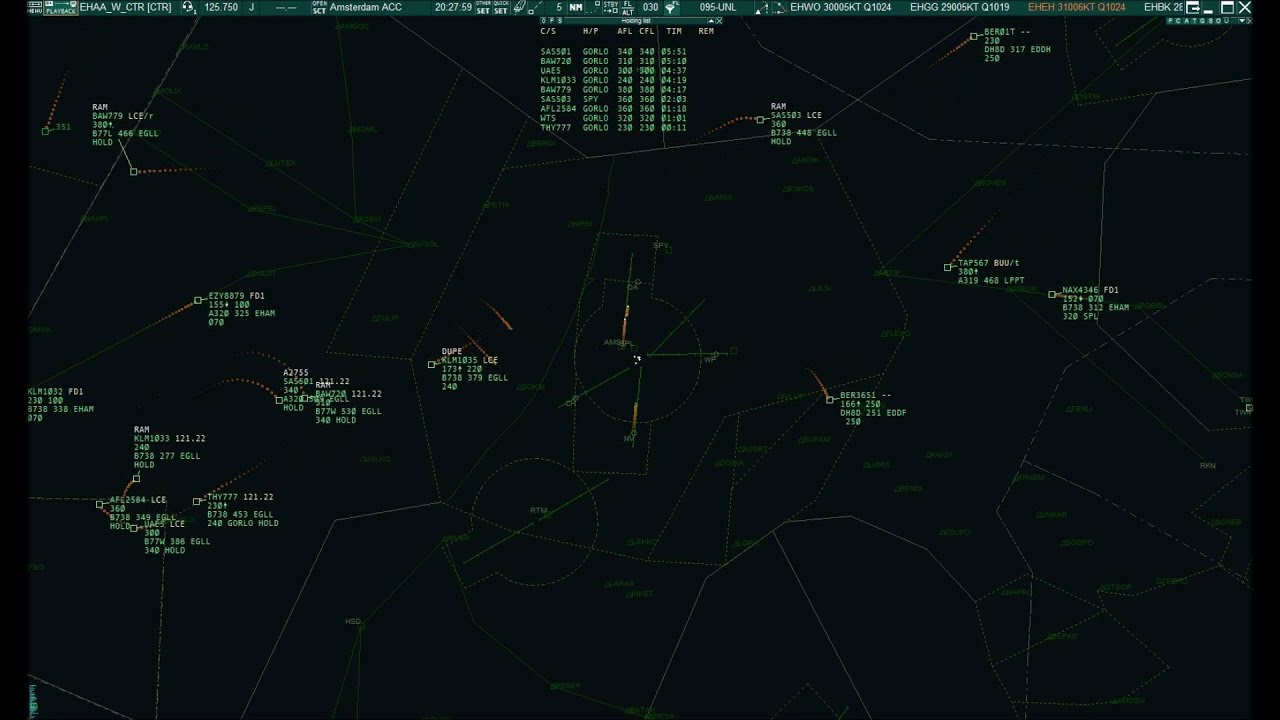Click the KLM1032 aircraft tag

(61, 405)
